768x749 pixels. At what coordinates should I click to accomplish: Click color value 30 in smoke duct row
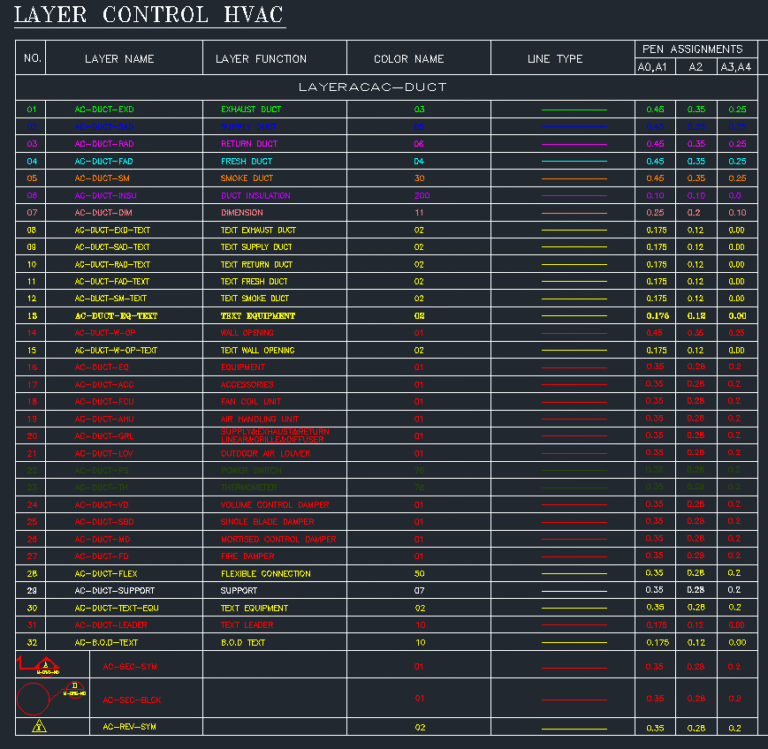point(419,178)
